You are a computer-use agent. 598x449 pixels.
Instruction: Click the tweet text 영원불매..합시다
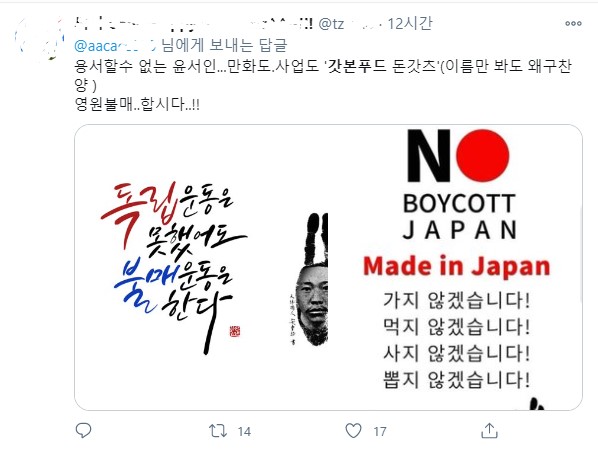pyautogui.click(x=137, y=104)
